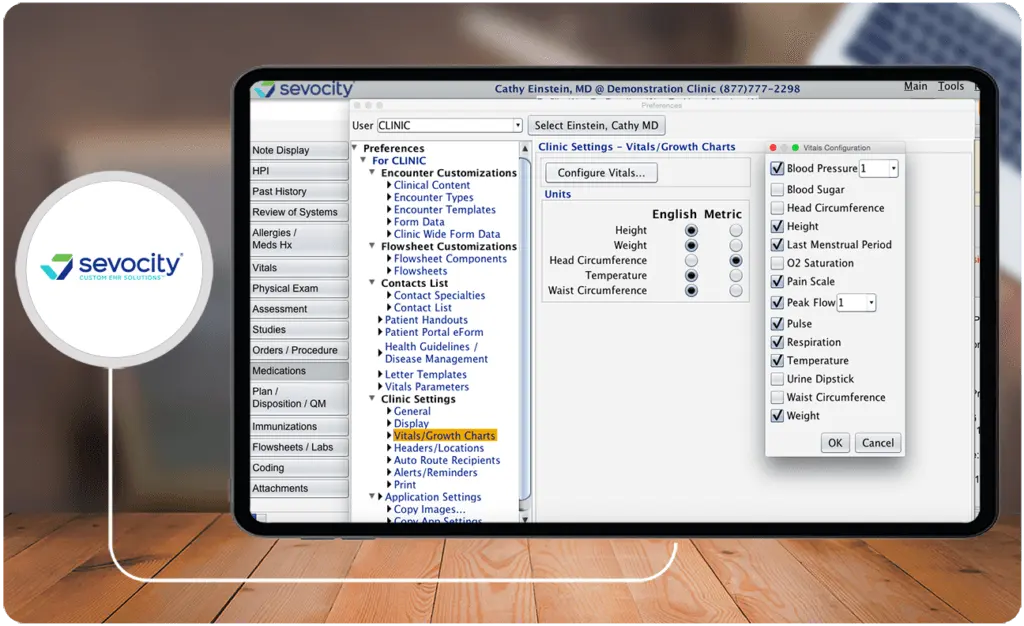Collapse the For CLINIC tree node
Image resolution: width=1024 pixels, height=626 pixels.
coord(363,160)
